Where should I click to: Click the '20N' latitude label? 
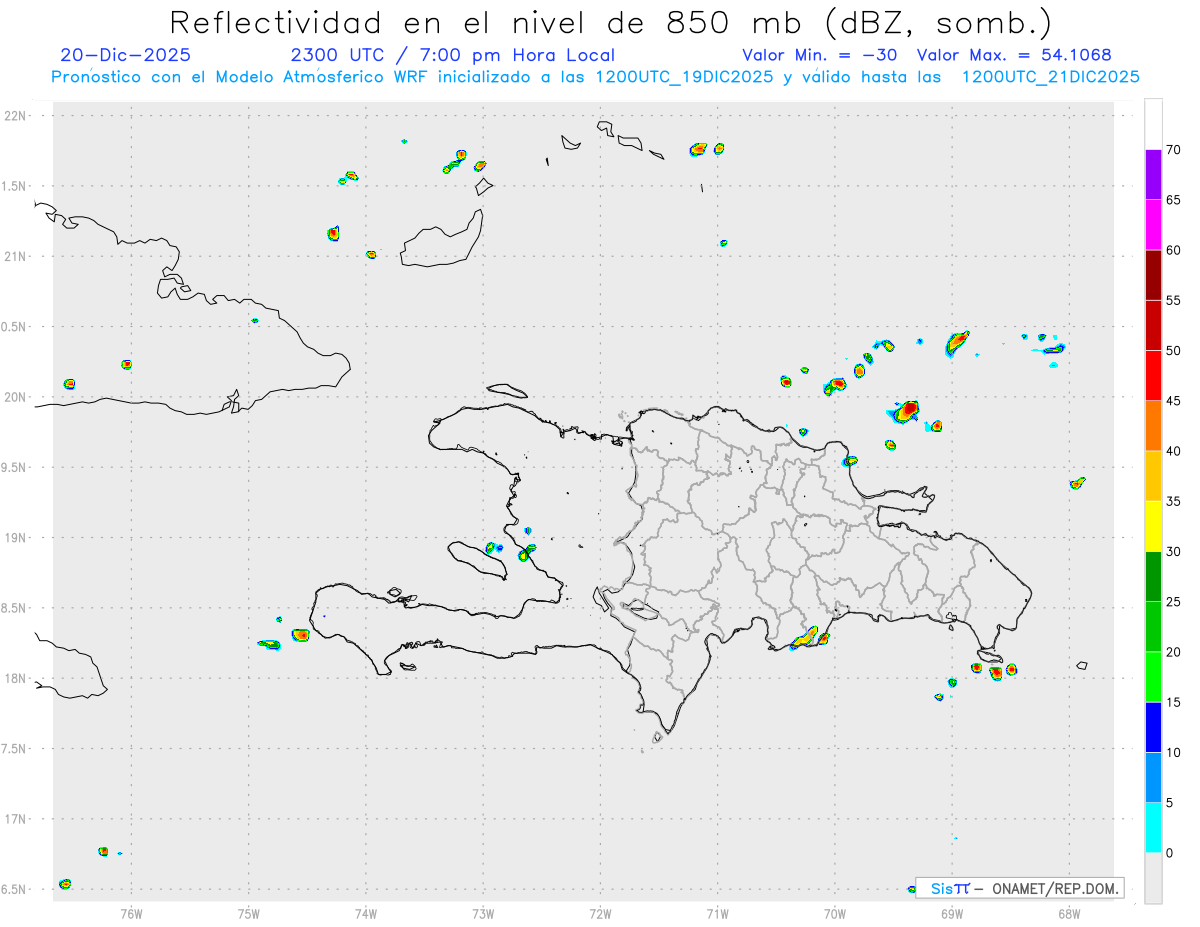(x=16, y=397)
